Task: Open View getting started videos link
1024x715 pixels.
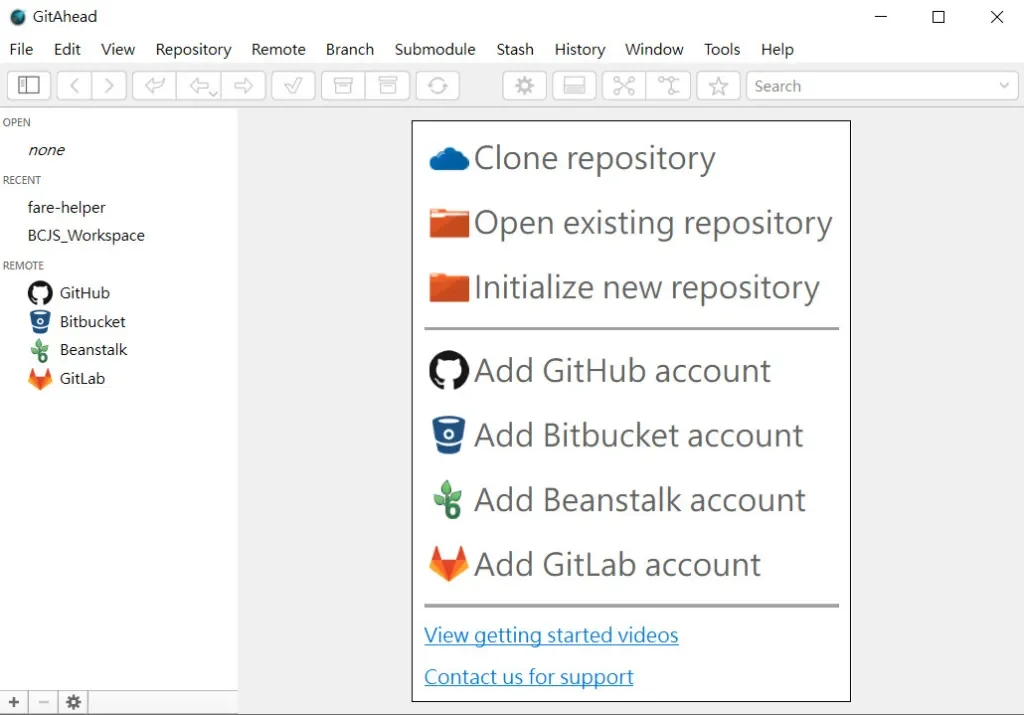Action: click(x=551, y=635)
